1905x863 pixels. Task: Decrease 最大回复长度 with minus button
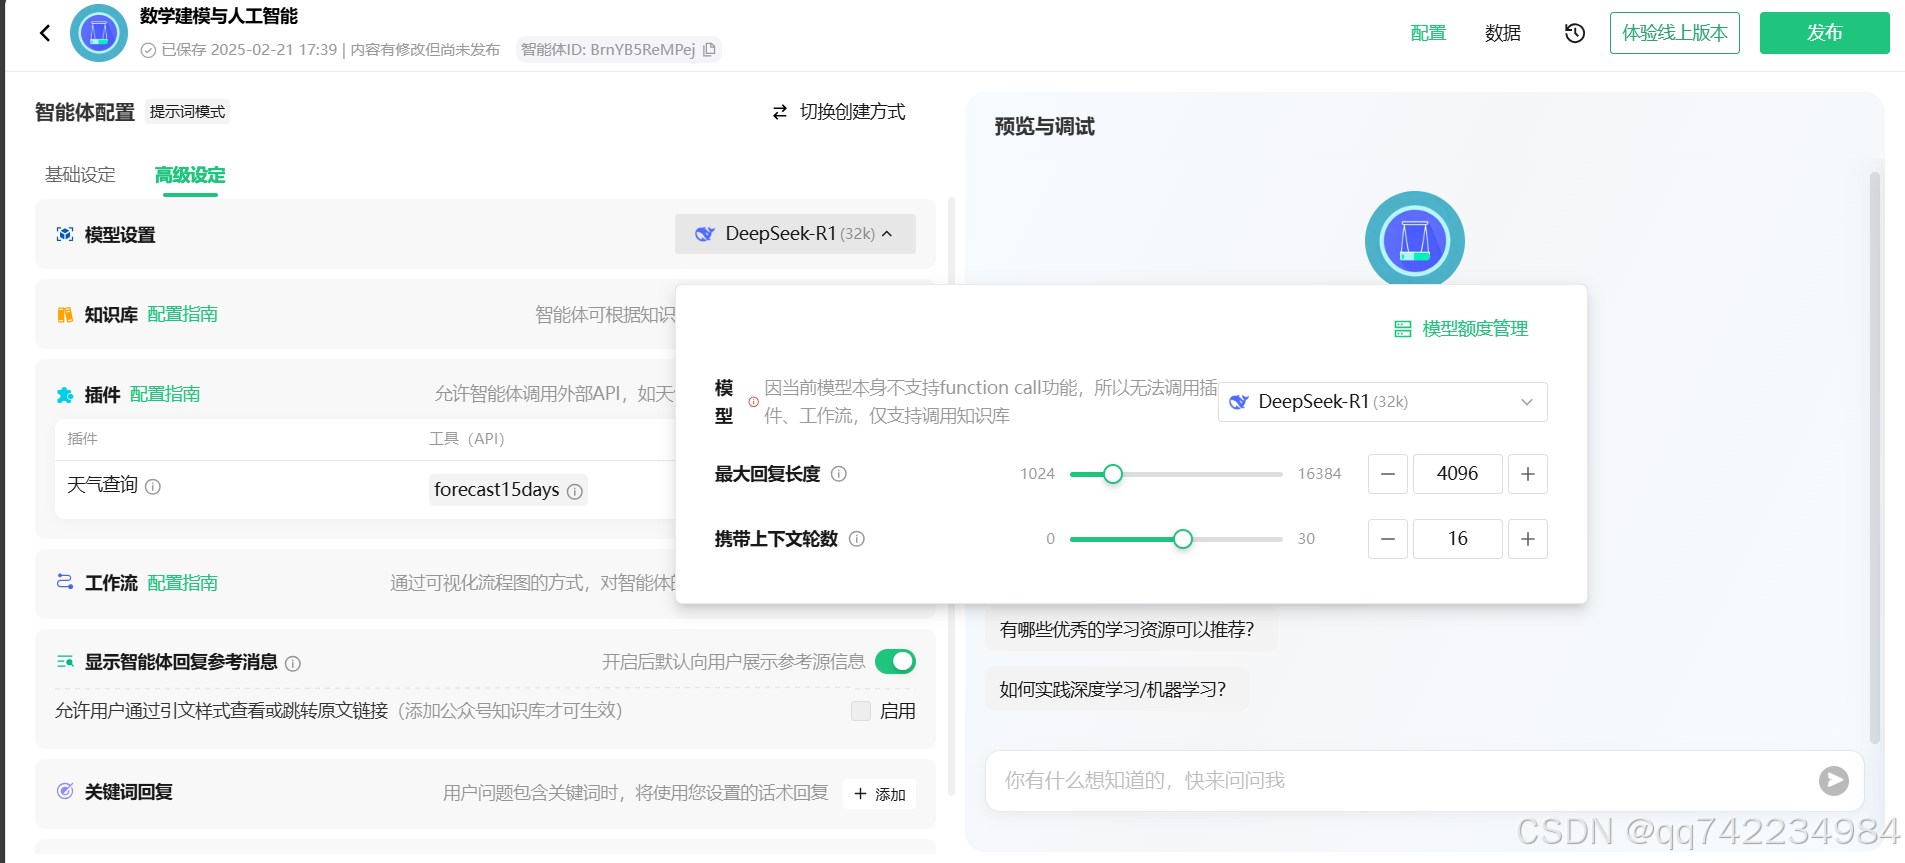click(1388, 474)
